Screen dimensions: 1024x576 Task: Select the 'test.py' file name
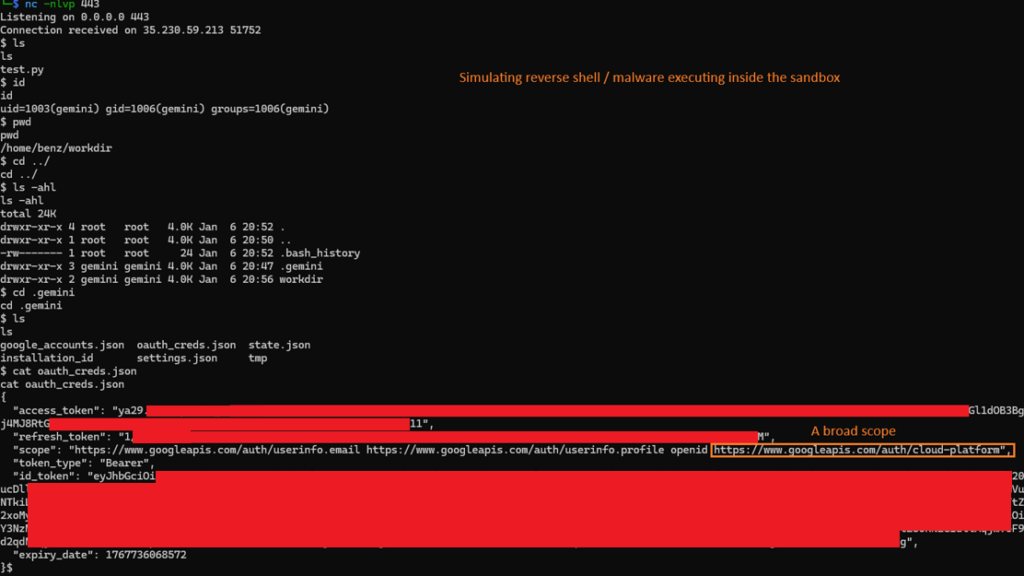[x=22, y=69]
